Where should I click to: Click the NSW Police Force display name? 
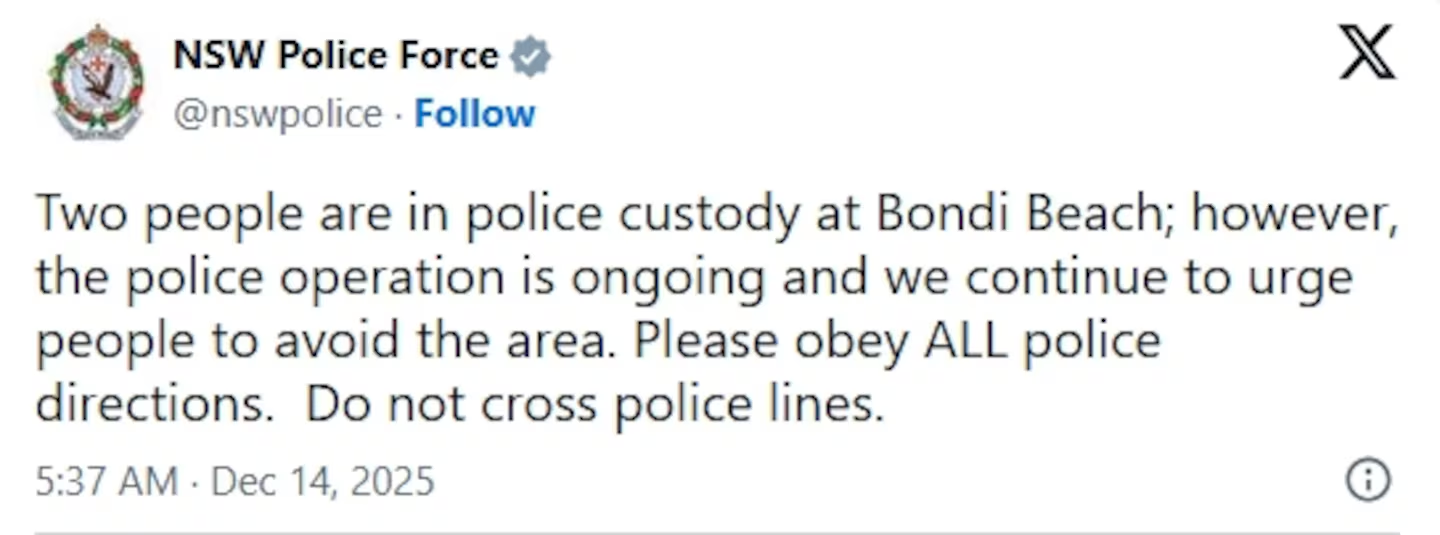tap(335, 55)
